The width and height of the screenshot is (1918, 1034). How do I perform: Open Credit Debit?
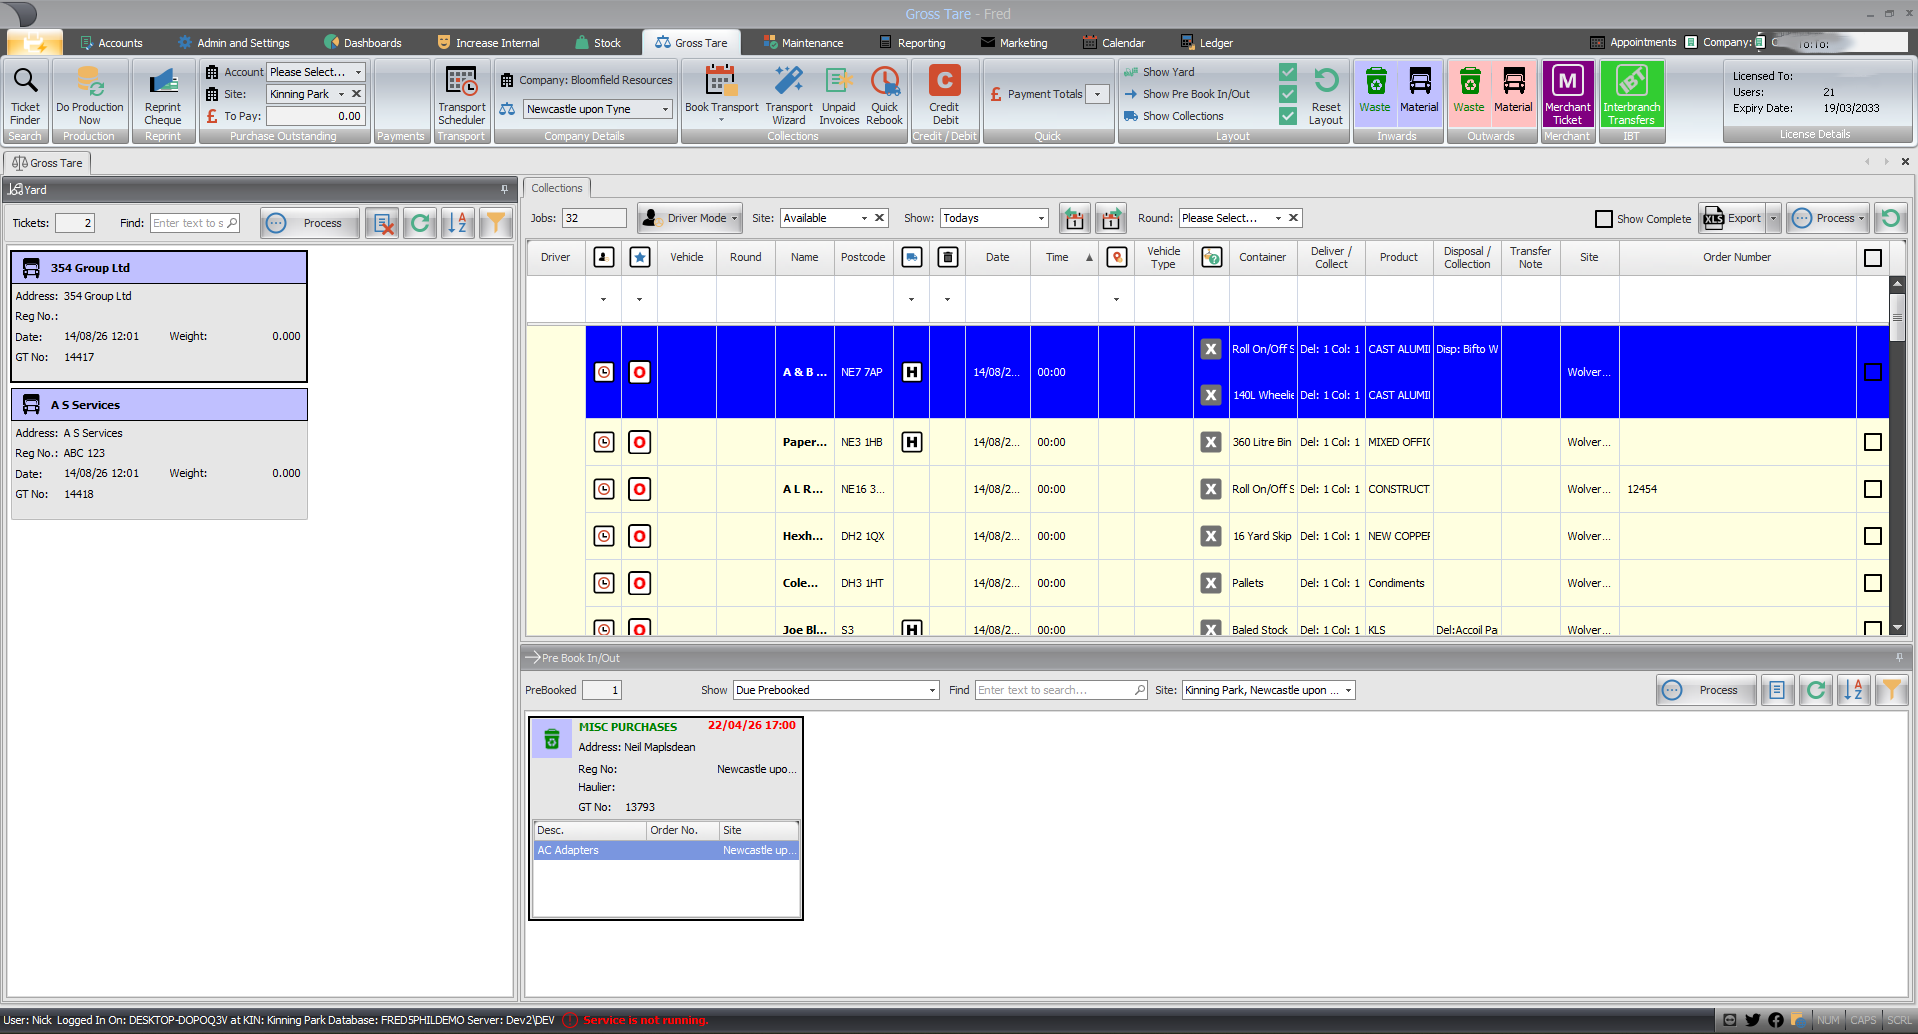pyautogui.click(x=944, y=95)
